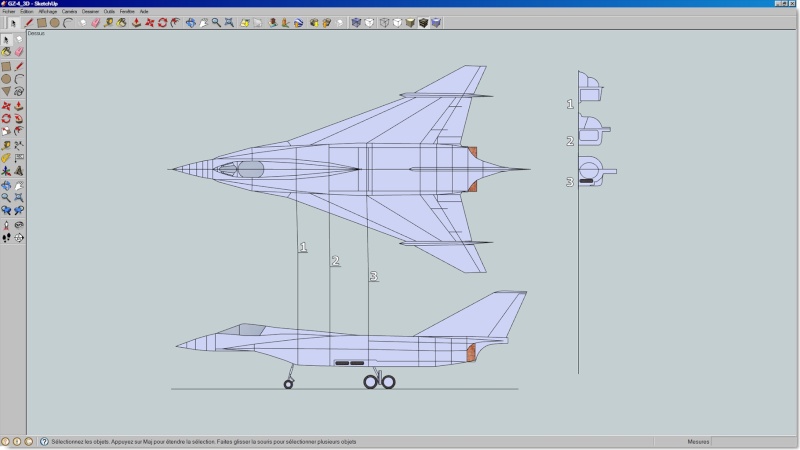Click the Select arrow in top toolbar
This screenshot has height=450, width=800.
coord(14,22)
